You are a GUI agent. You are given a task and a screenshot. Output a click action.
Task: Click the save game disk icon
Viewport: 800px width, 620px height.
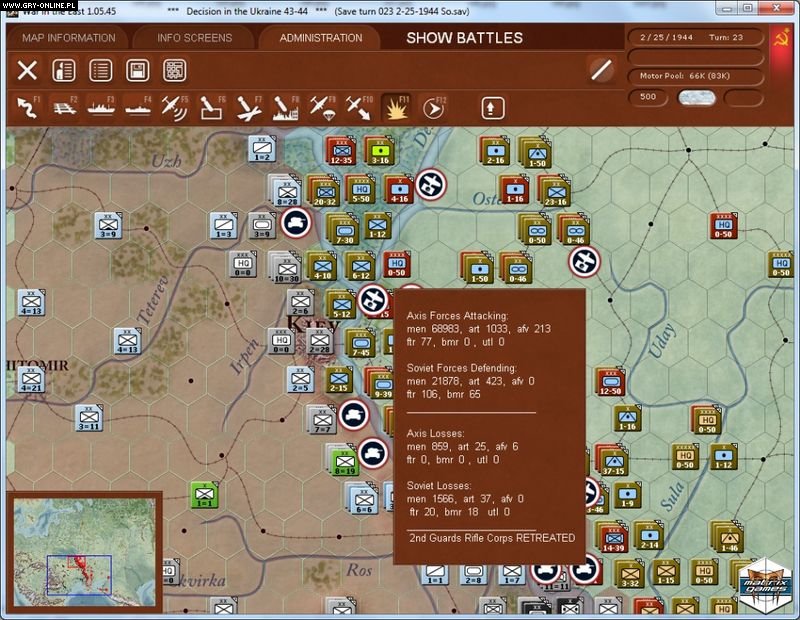coord(140,72)
